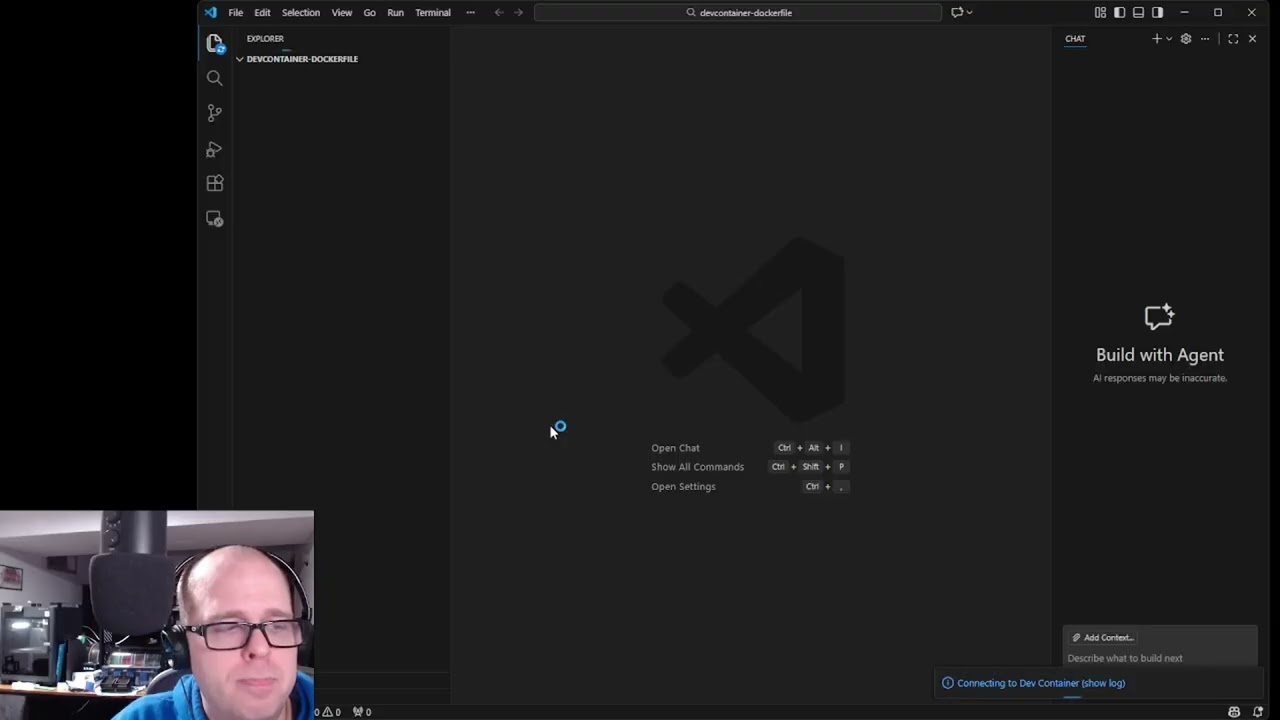Focus the 'Describe what to build next' input
The height and width of the screenshot is (720, 1280).
(x=1159, y=658)
